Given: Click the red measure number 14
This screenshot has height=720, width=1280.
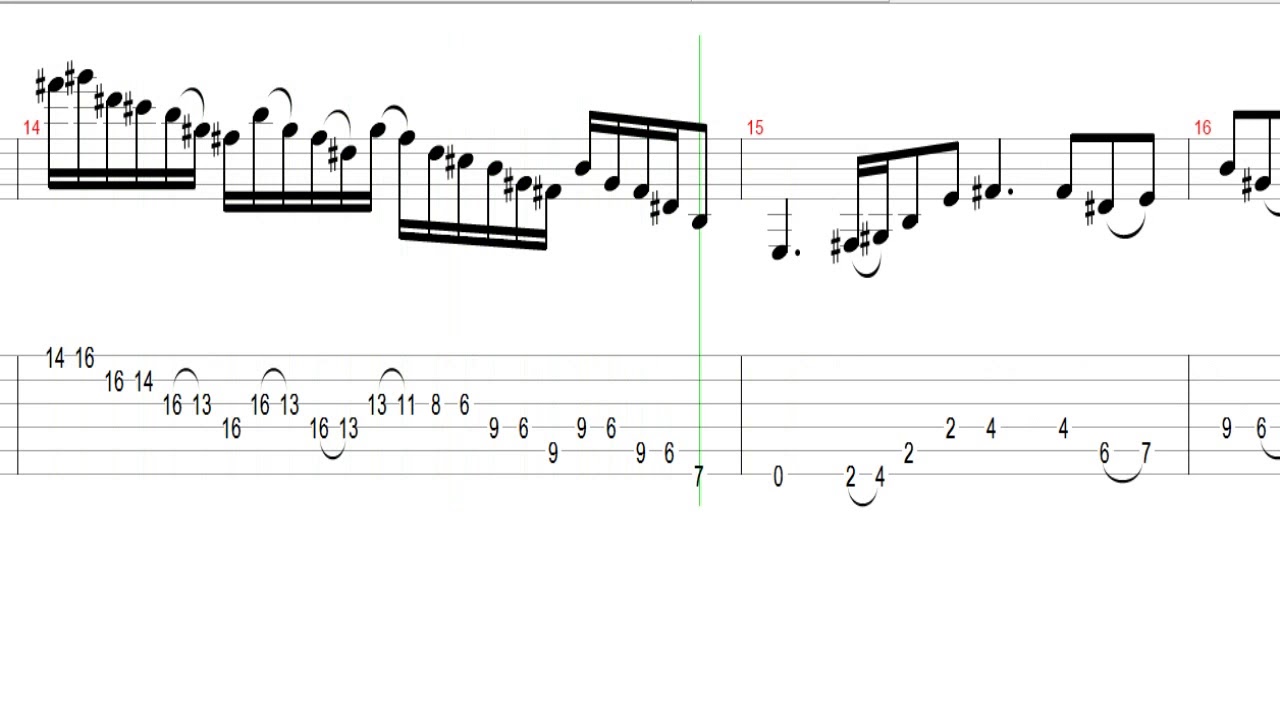Looking at the screenshot, I should pyautogui.click(x=32, y=128).
